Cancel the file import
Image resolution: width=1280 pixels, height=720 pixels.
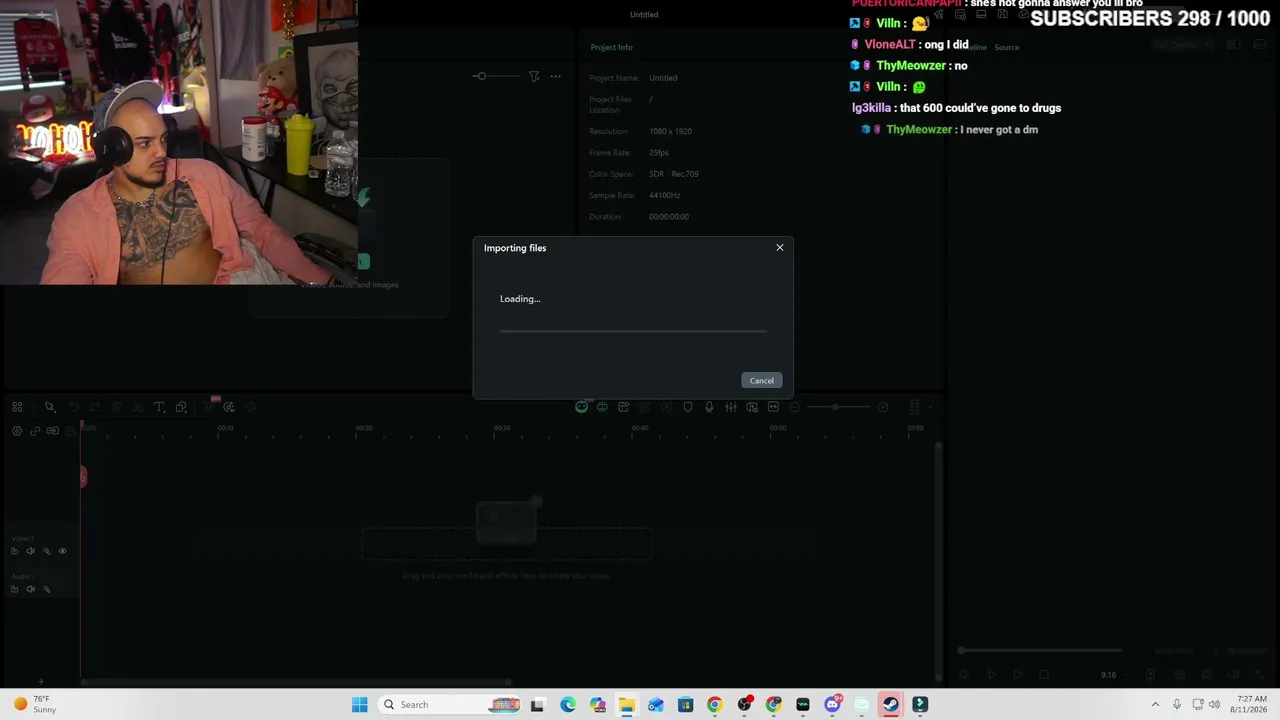pyautogui.click(x=761, y=380)
